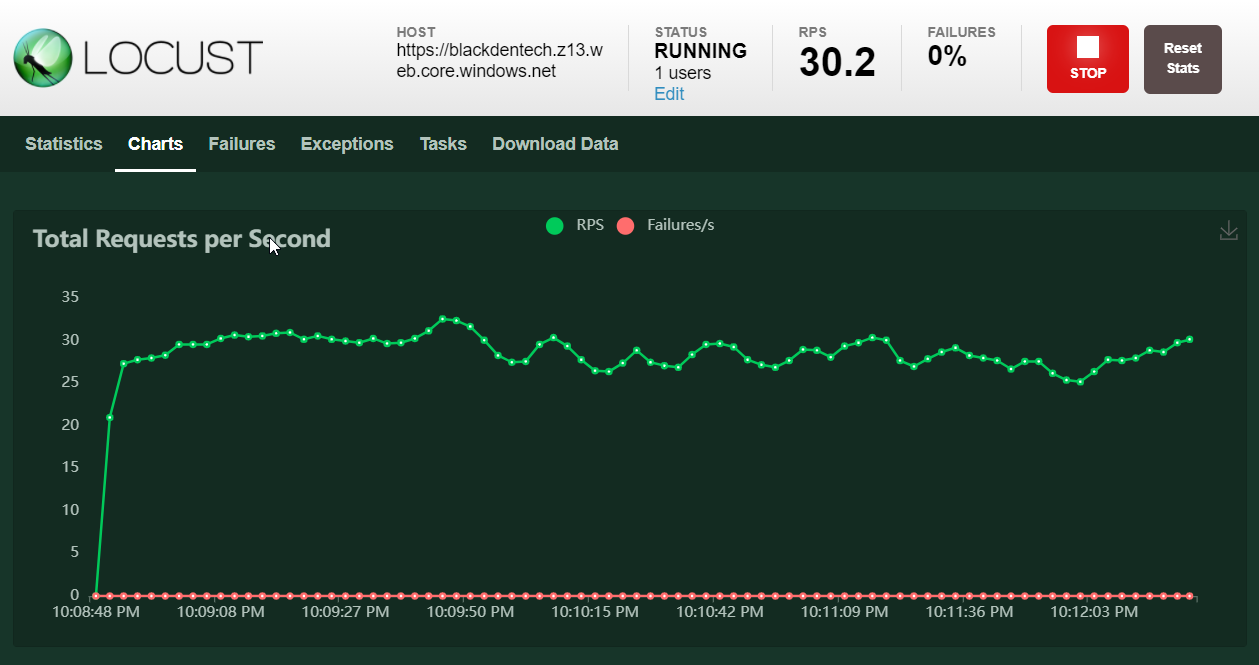This screenshot has height=665, width=1259.
Task: Open the Download Data tab
Action: click(x=555, y=144)
